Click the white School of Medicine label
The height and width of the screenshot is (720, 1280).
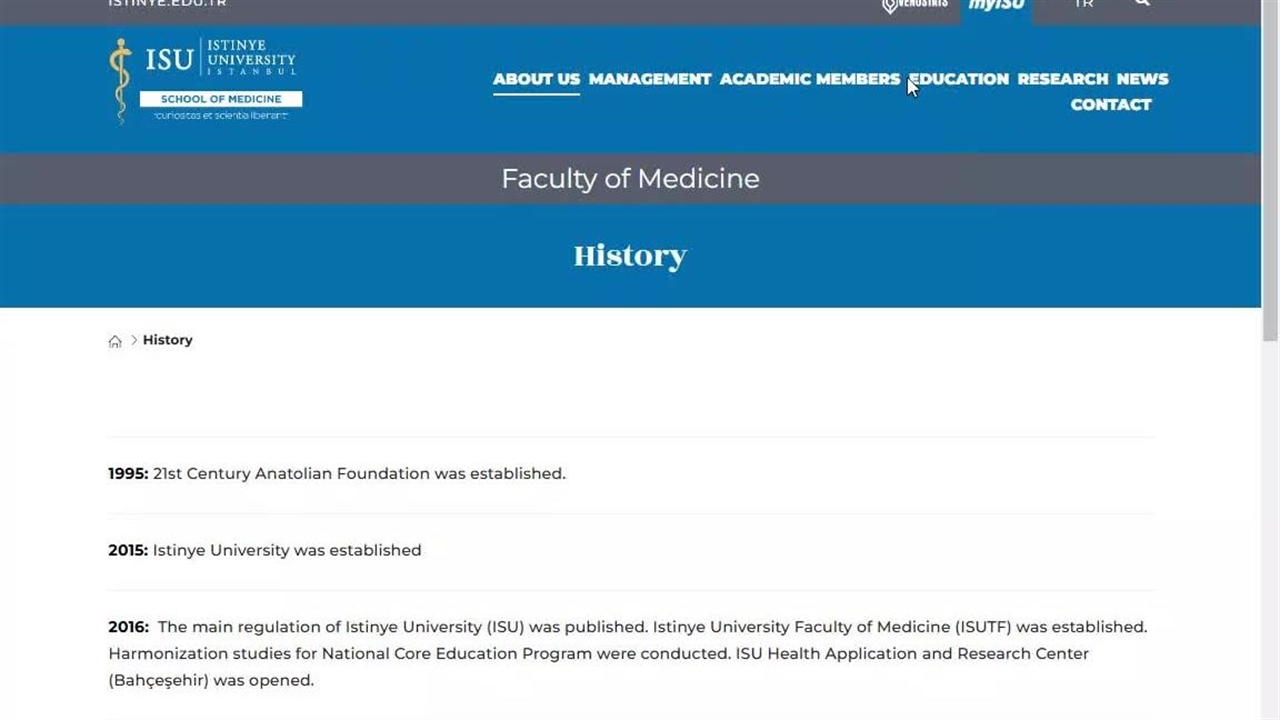(x=221, y=99)
